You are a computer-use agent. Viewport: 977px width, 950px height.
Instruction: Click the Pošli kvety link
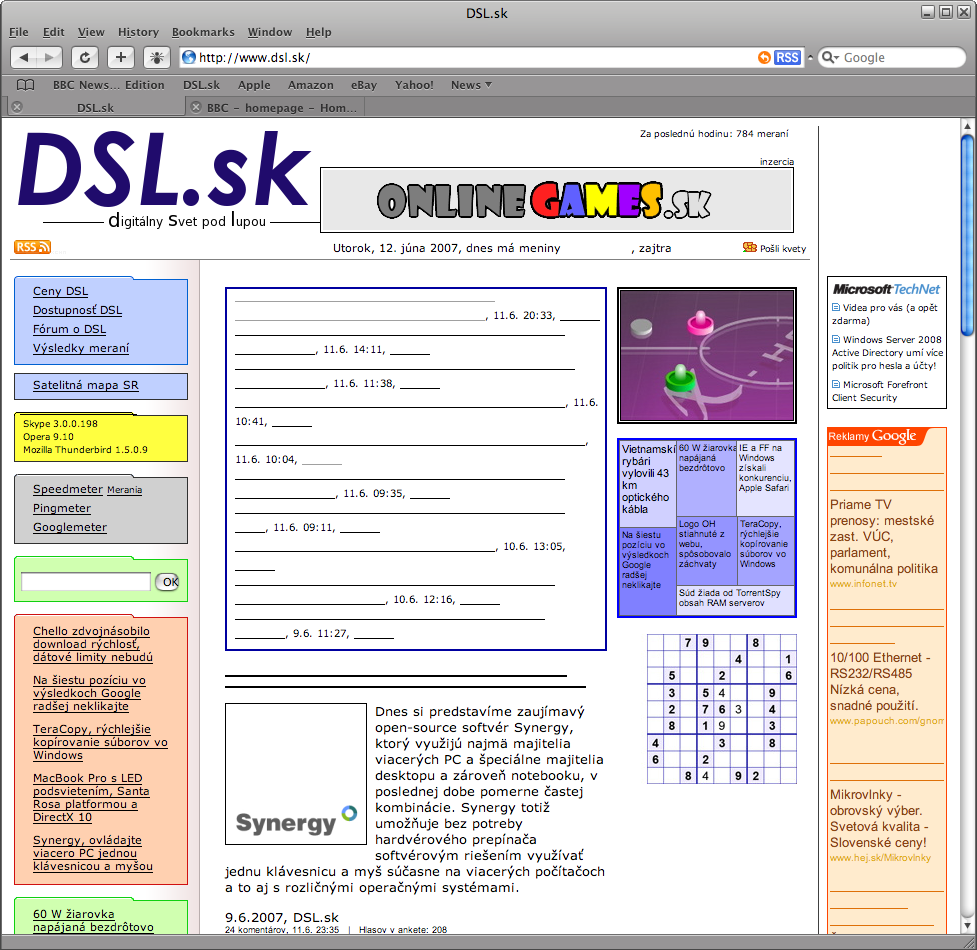(783, 249)
